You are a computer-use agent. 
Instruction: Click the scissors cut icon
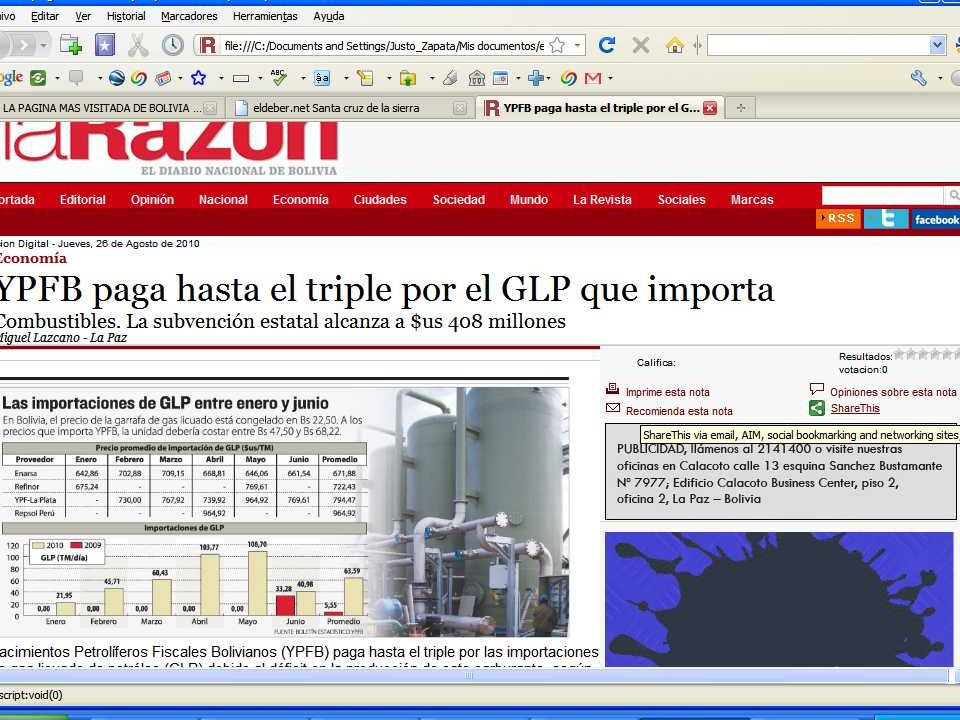click(138, 45)
